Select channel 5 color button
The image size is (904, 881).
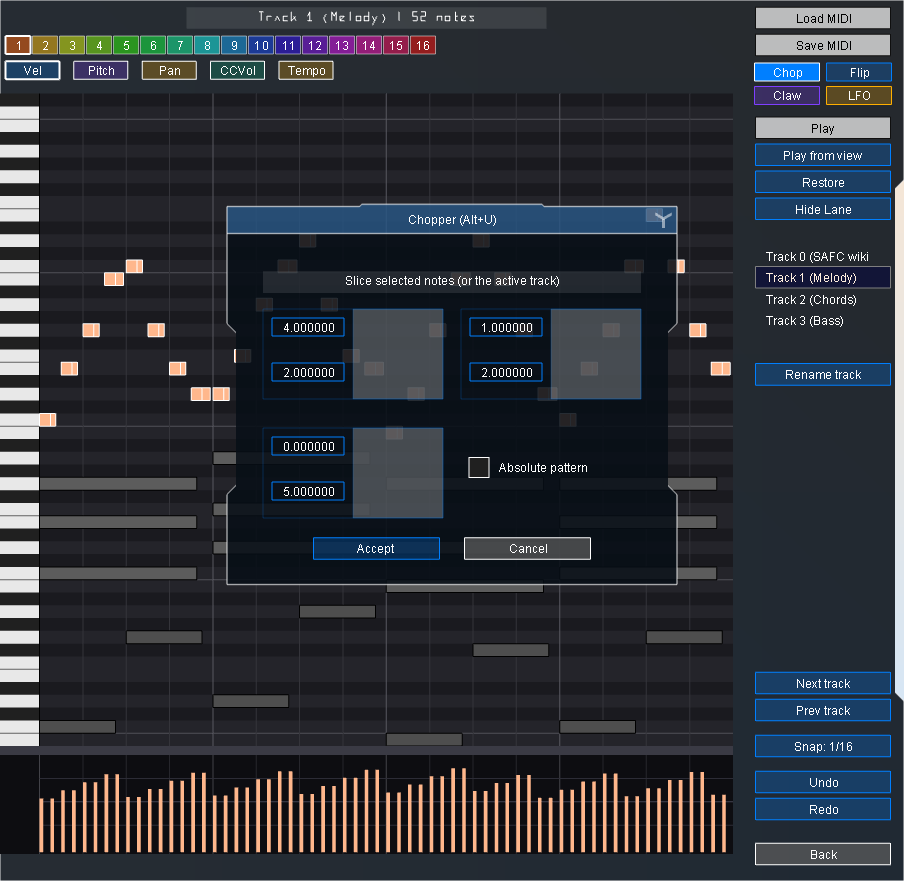(x=126, y=45)
